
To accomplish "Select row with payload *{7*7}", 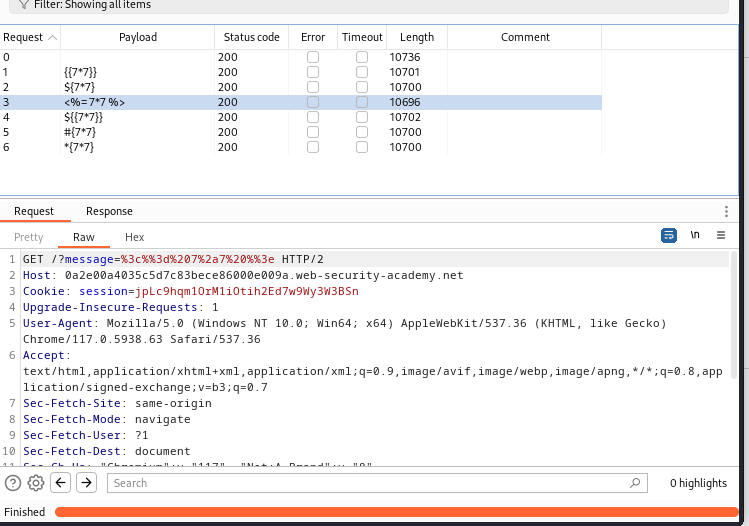I will coord(301,147).
